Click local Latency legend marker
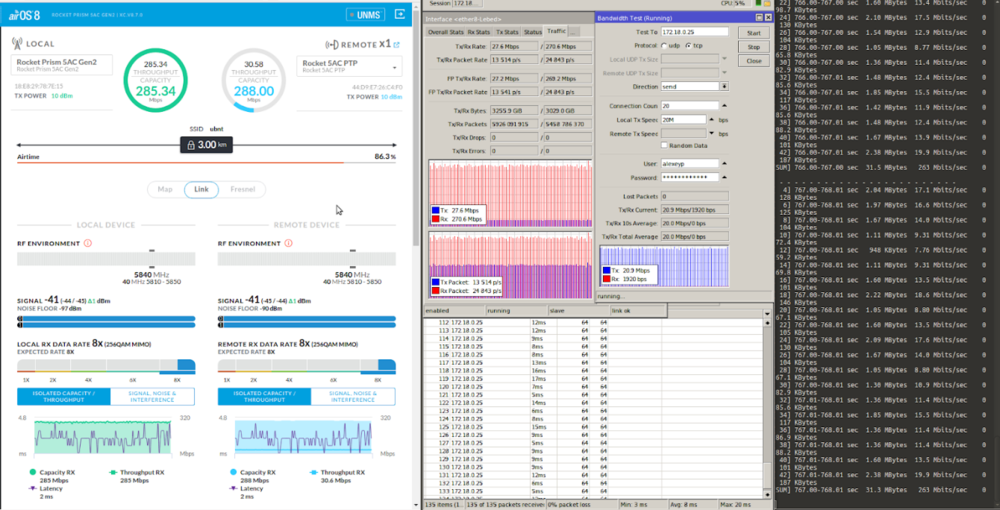 click(33, 488)
